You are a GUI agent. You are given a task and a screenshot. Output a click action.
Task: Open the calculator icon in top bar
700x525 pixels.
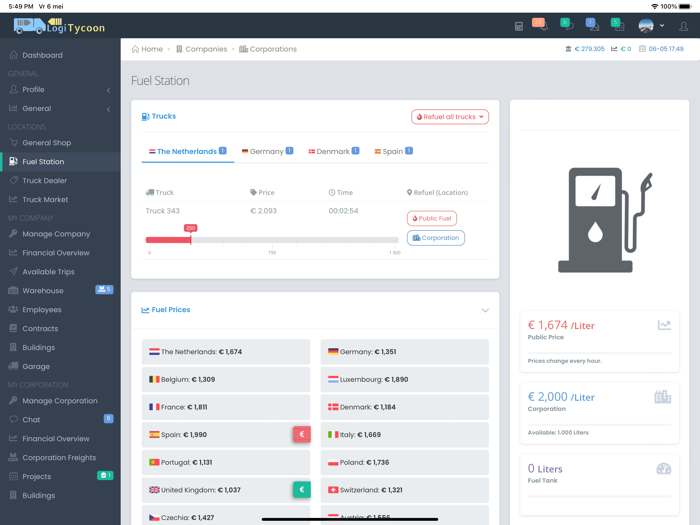pyautogui.click(x=518, y=26)
